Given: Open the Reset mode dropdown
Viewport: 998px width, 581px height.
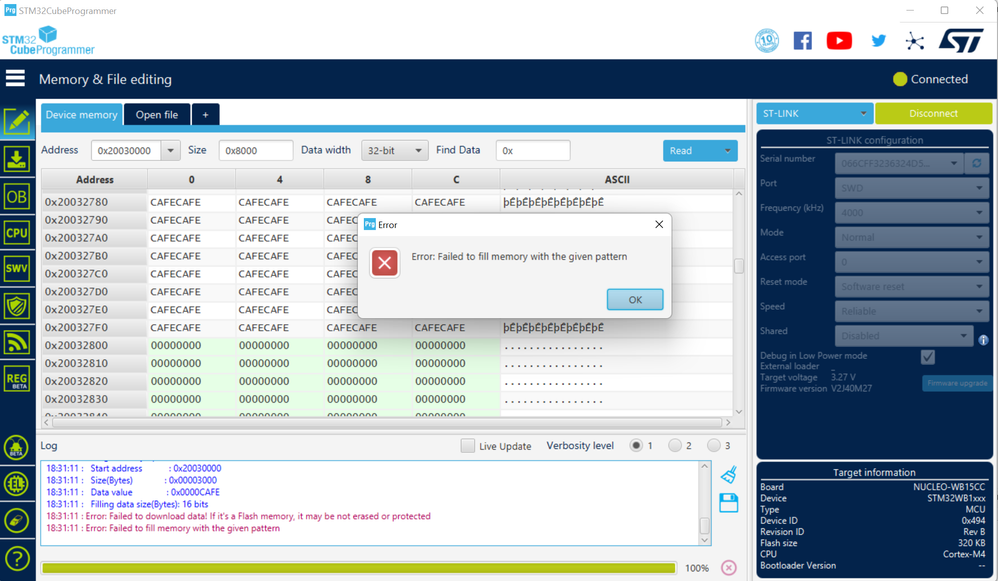Looking at the screenshot, I should pos(911,286).
